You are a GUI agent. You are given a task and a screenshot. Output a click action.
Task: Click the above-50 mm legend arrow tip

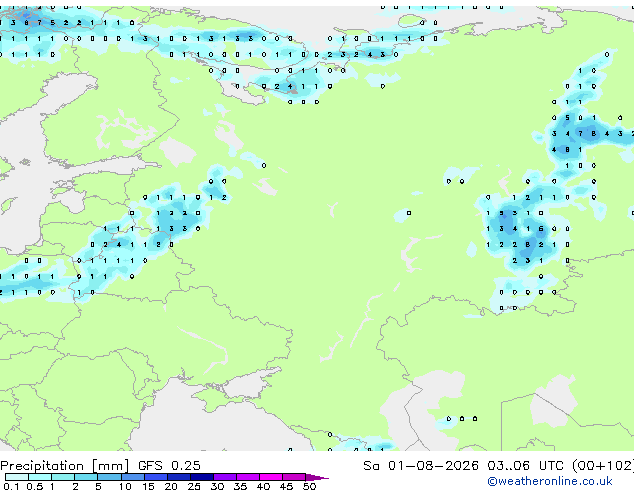[317, 477]
